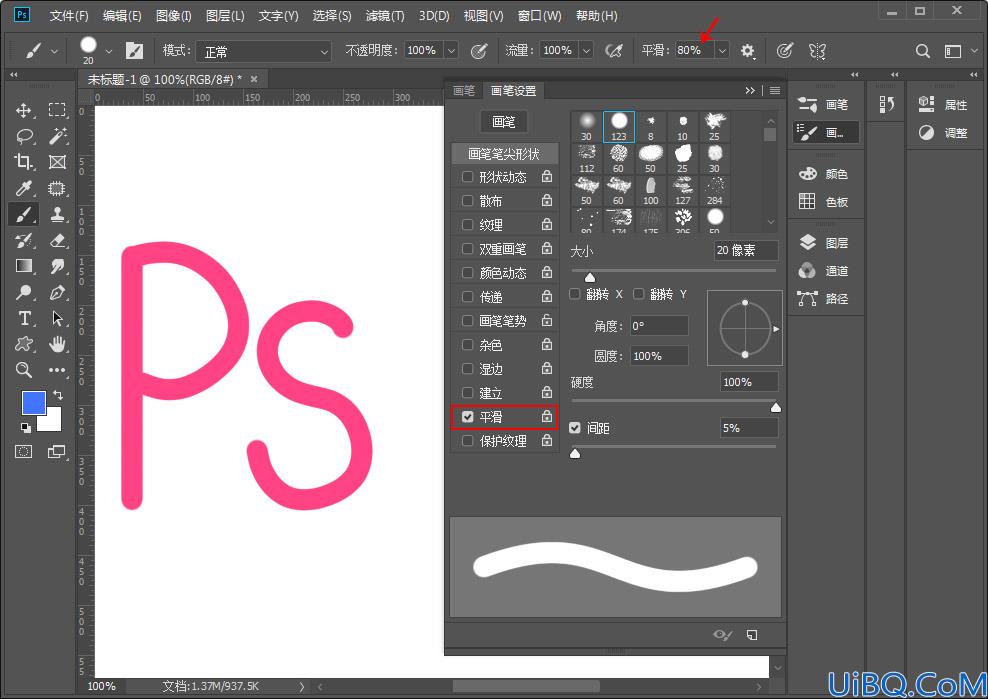Image resolution: width=988 pixels, height=699 pixels.
Task: Enable Color Dynamics (颜色动态) checkbox
Action: (468, 273)
